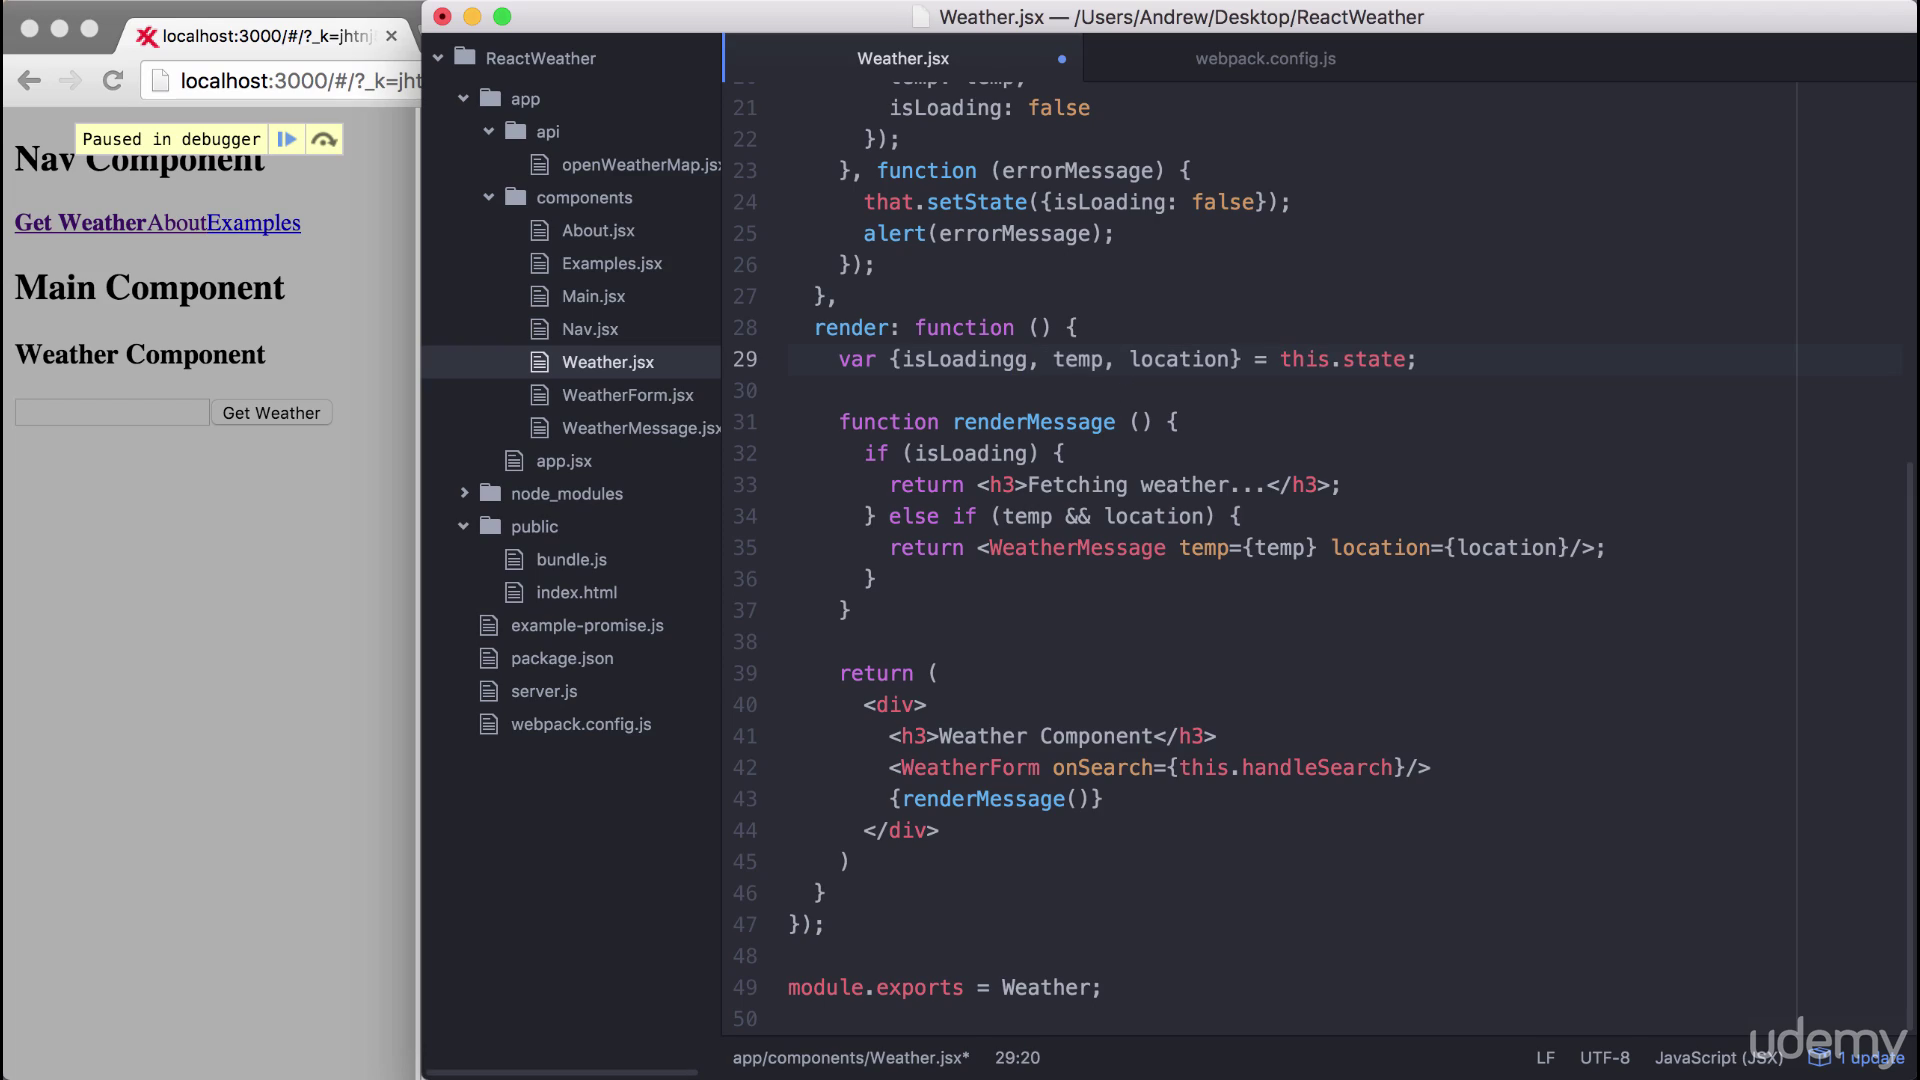This screenshot has width=1920, height=1080.
Task: Click the cursor position 29:20 indicator
Action: click(x=1017, y=1058)
